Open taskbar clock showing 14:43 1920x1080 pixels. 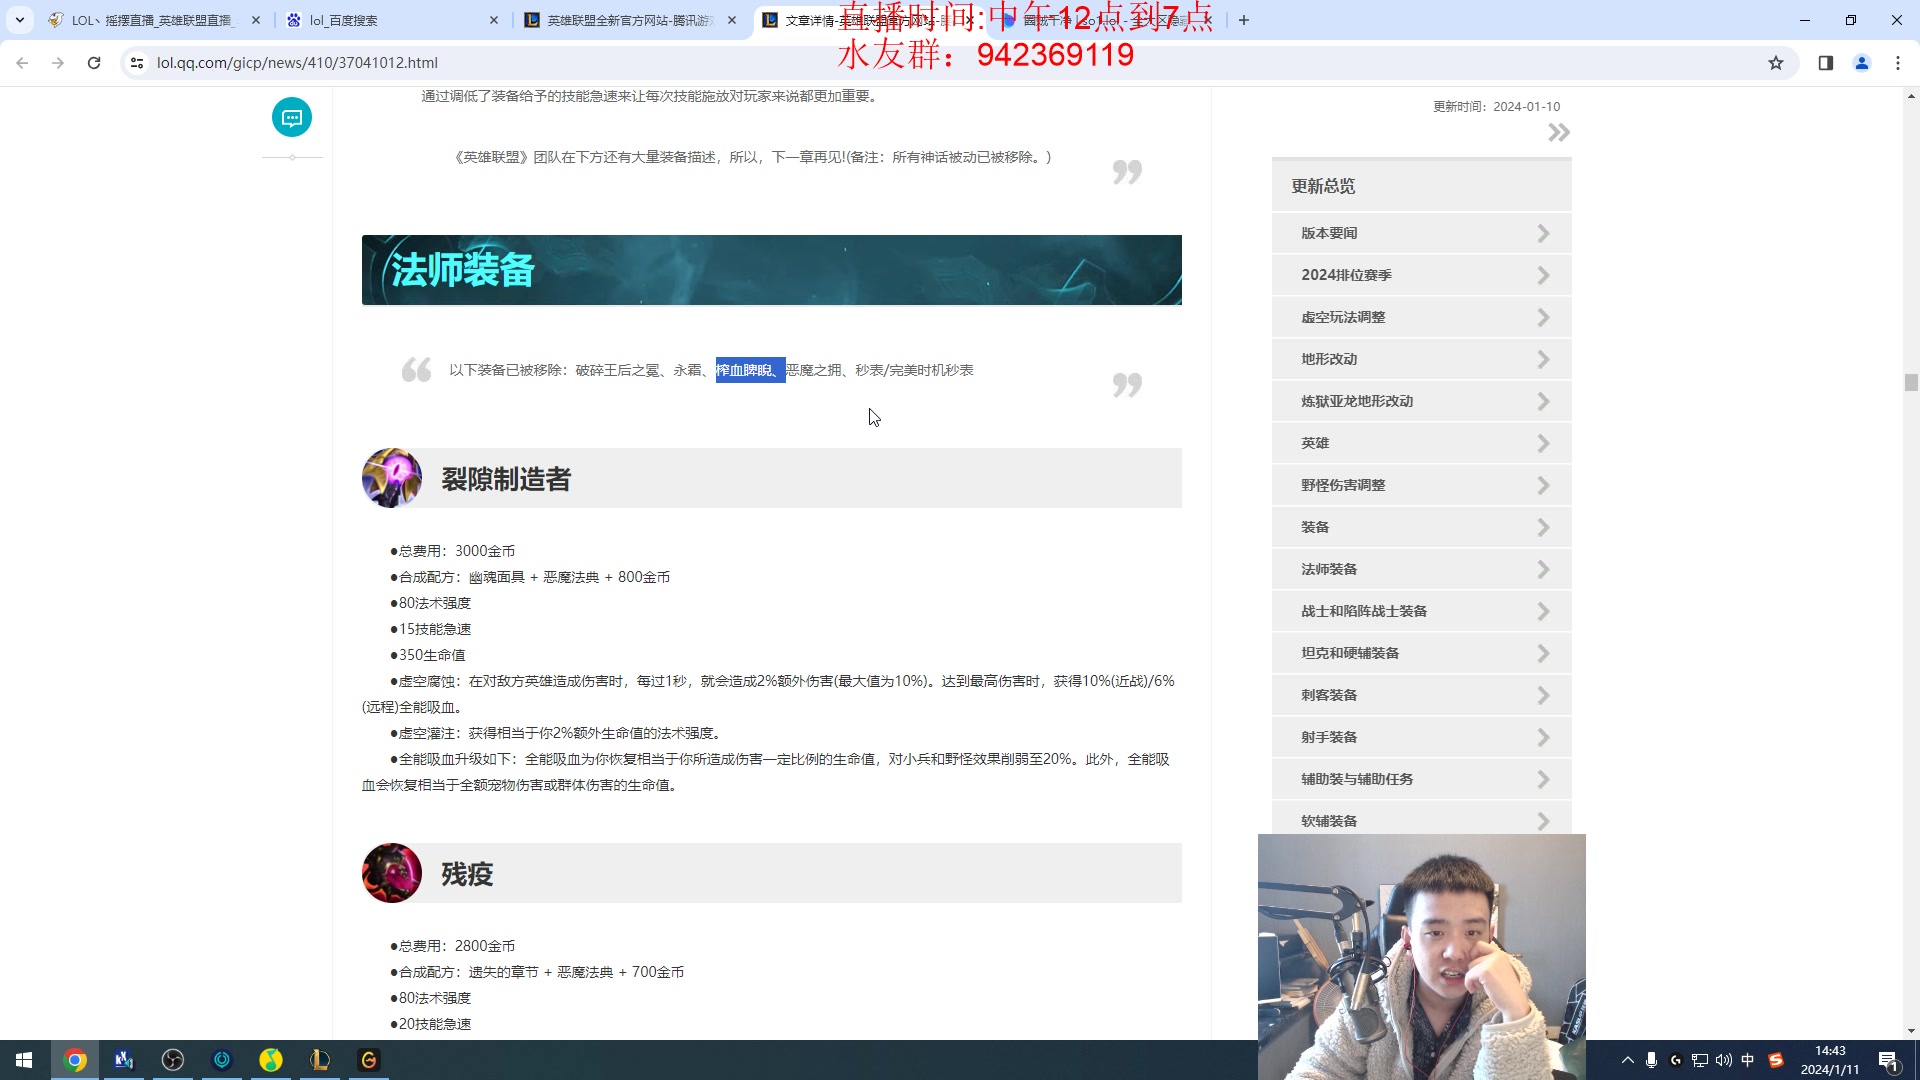tap(1830, 1060)
